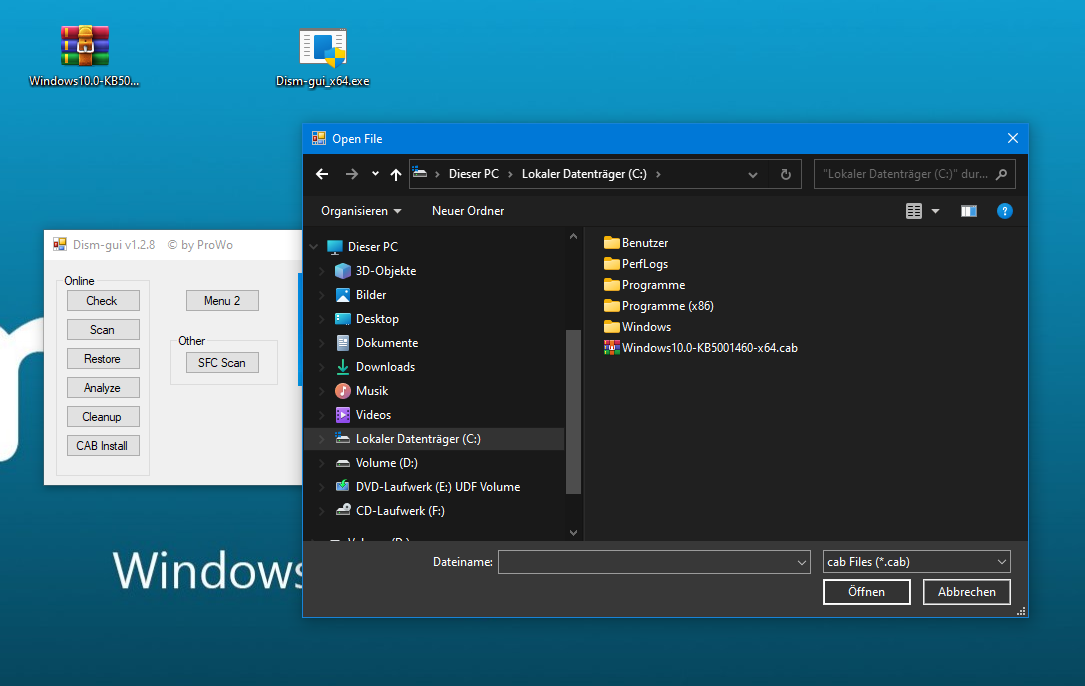Select the Benutzer folder

coord(636,243)
